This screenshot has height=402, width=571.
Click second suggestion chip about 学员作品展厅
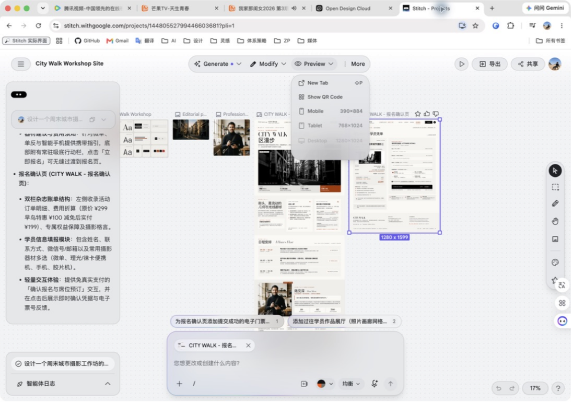tap(344, 321)
